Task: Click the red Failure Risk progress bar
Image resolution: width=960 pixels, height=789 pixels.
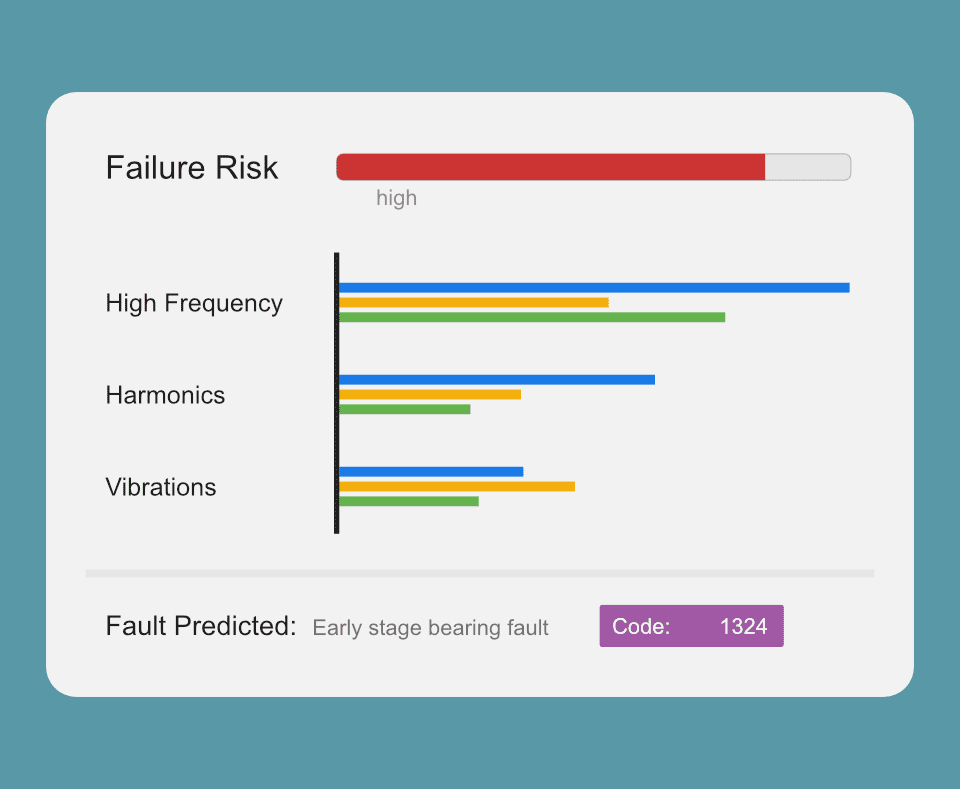Action: [550, 167]
